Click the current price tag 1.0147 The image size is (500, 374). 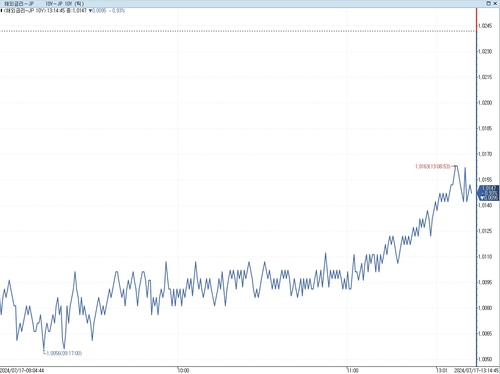pyautogui.click(x=489, y=193)
